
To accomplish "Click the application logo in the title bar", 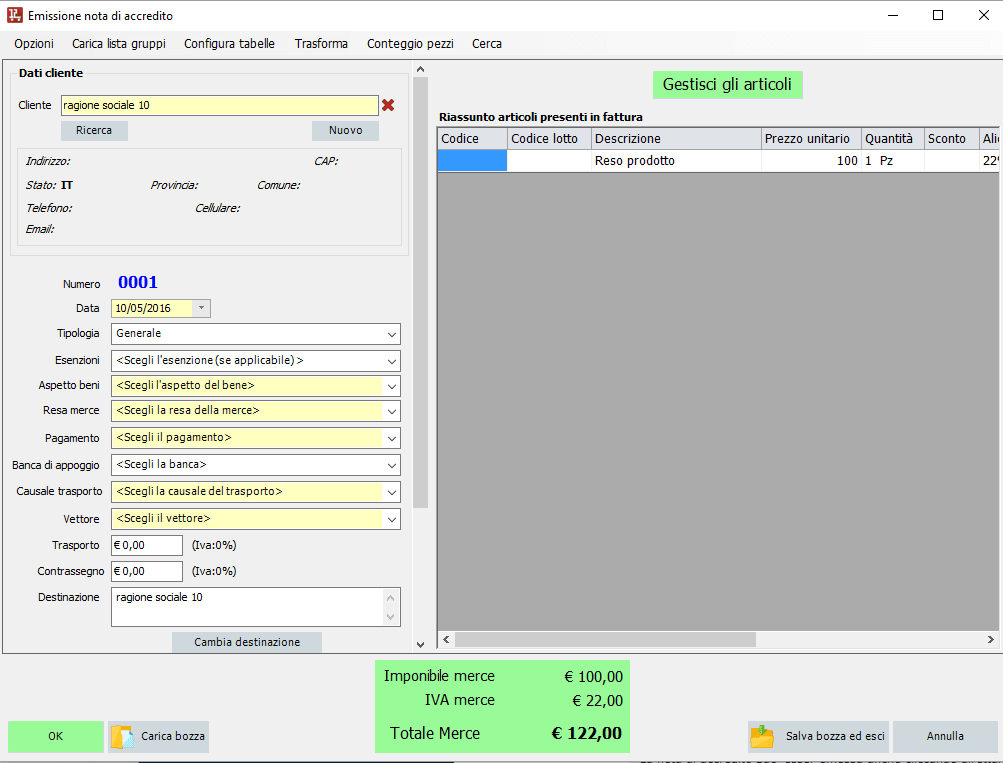I will tap(13, 16).
